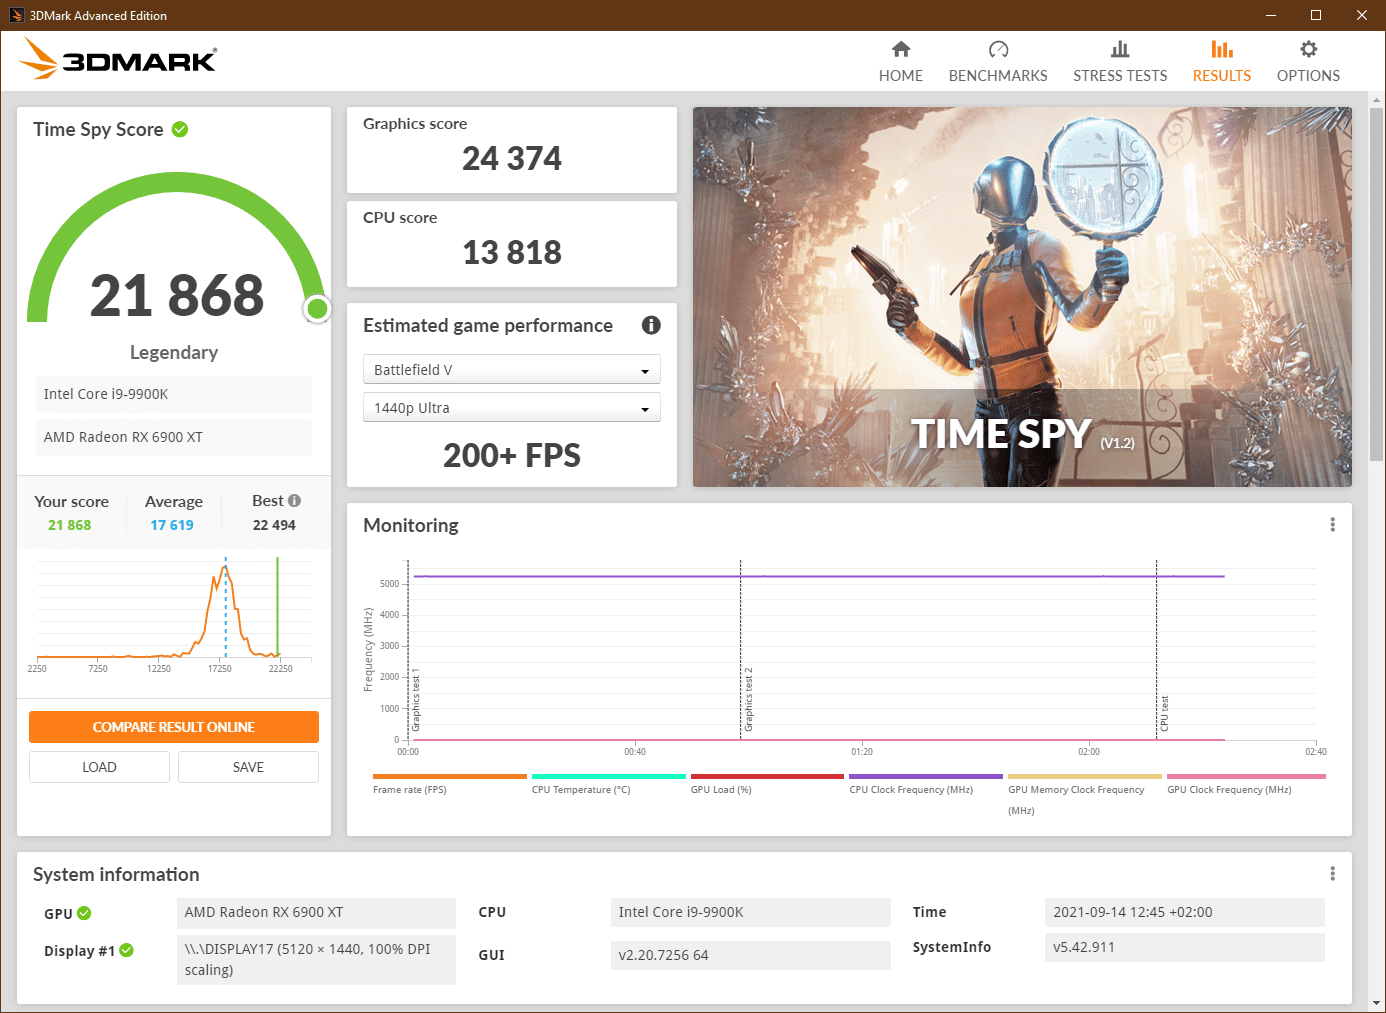Viewport: 1386px width, 1013px height.
Task: Click AMD Radeon RX 6900 XT under score
Action: click(174, 437)
